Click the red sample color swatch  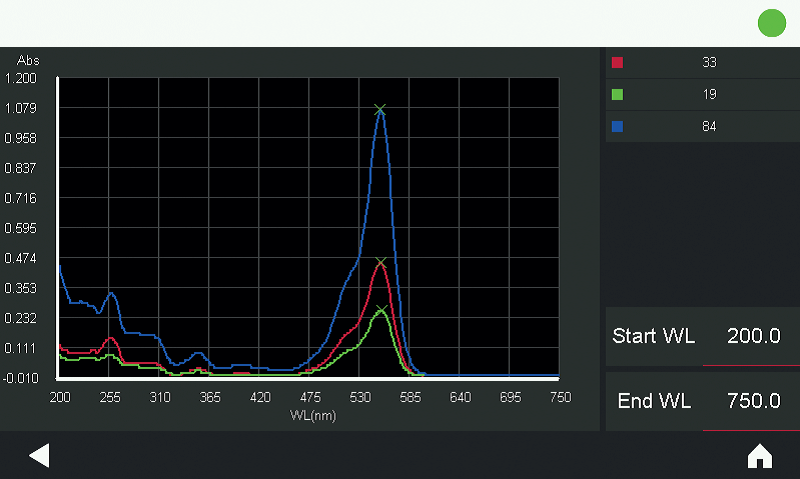coord(617,63)
